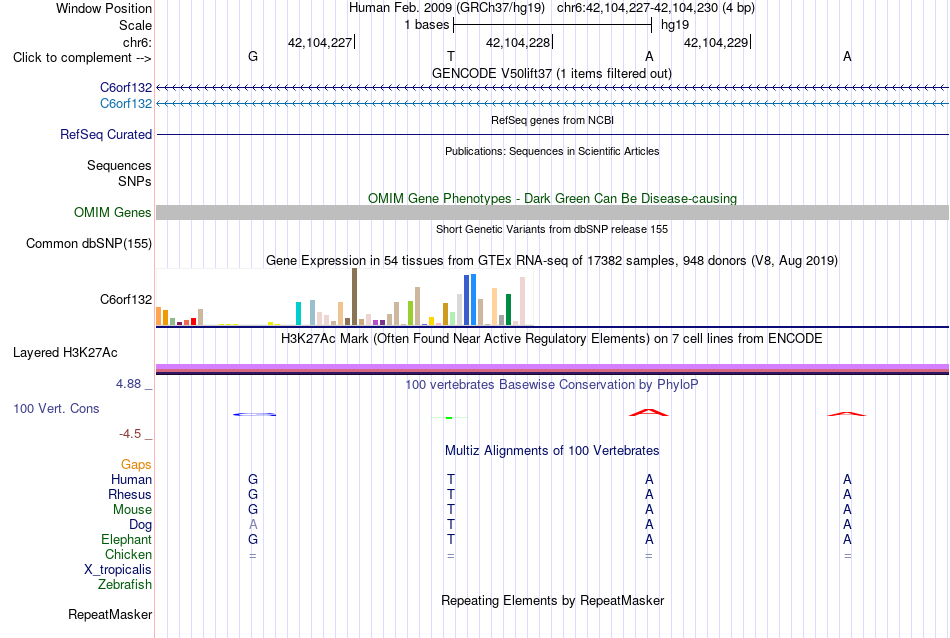This screenshot has height=638, width=950.
Task: Click the 4.88 upper scale value
Action: click(128, 384)
